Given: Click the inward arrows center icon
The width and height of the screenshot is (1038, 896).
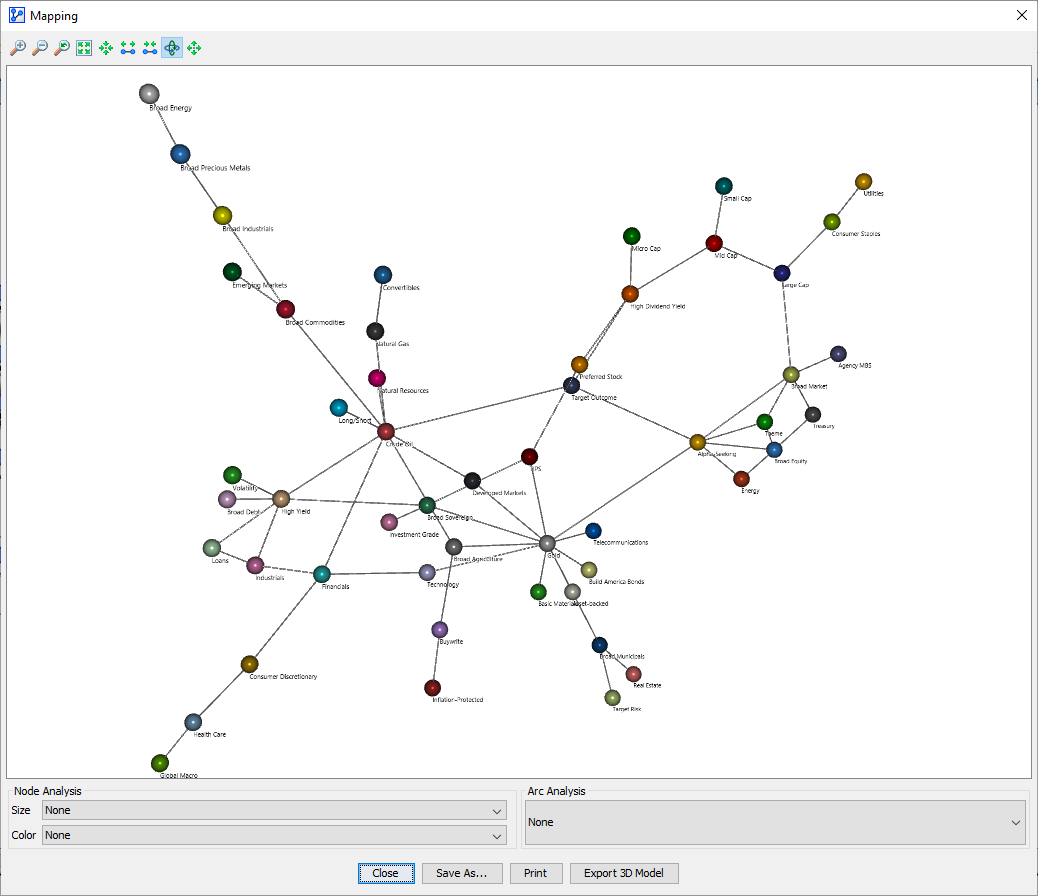Looking at the screenshot, I should (106, 48).
